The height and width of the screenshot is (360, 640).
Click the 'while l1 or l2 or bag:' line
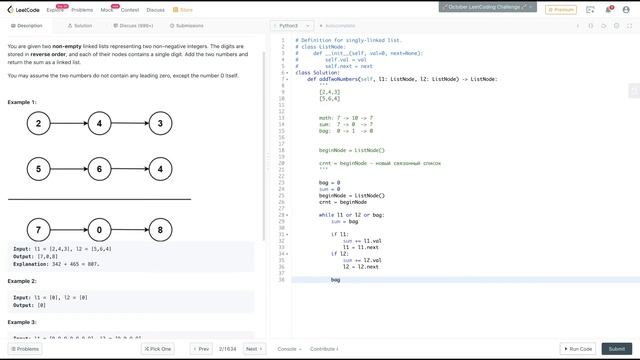(x=351, y=215)
